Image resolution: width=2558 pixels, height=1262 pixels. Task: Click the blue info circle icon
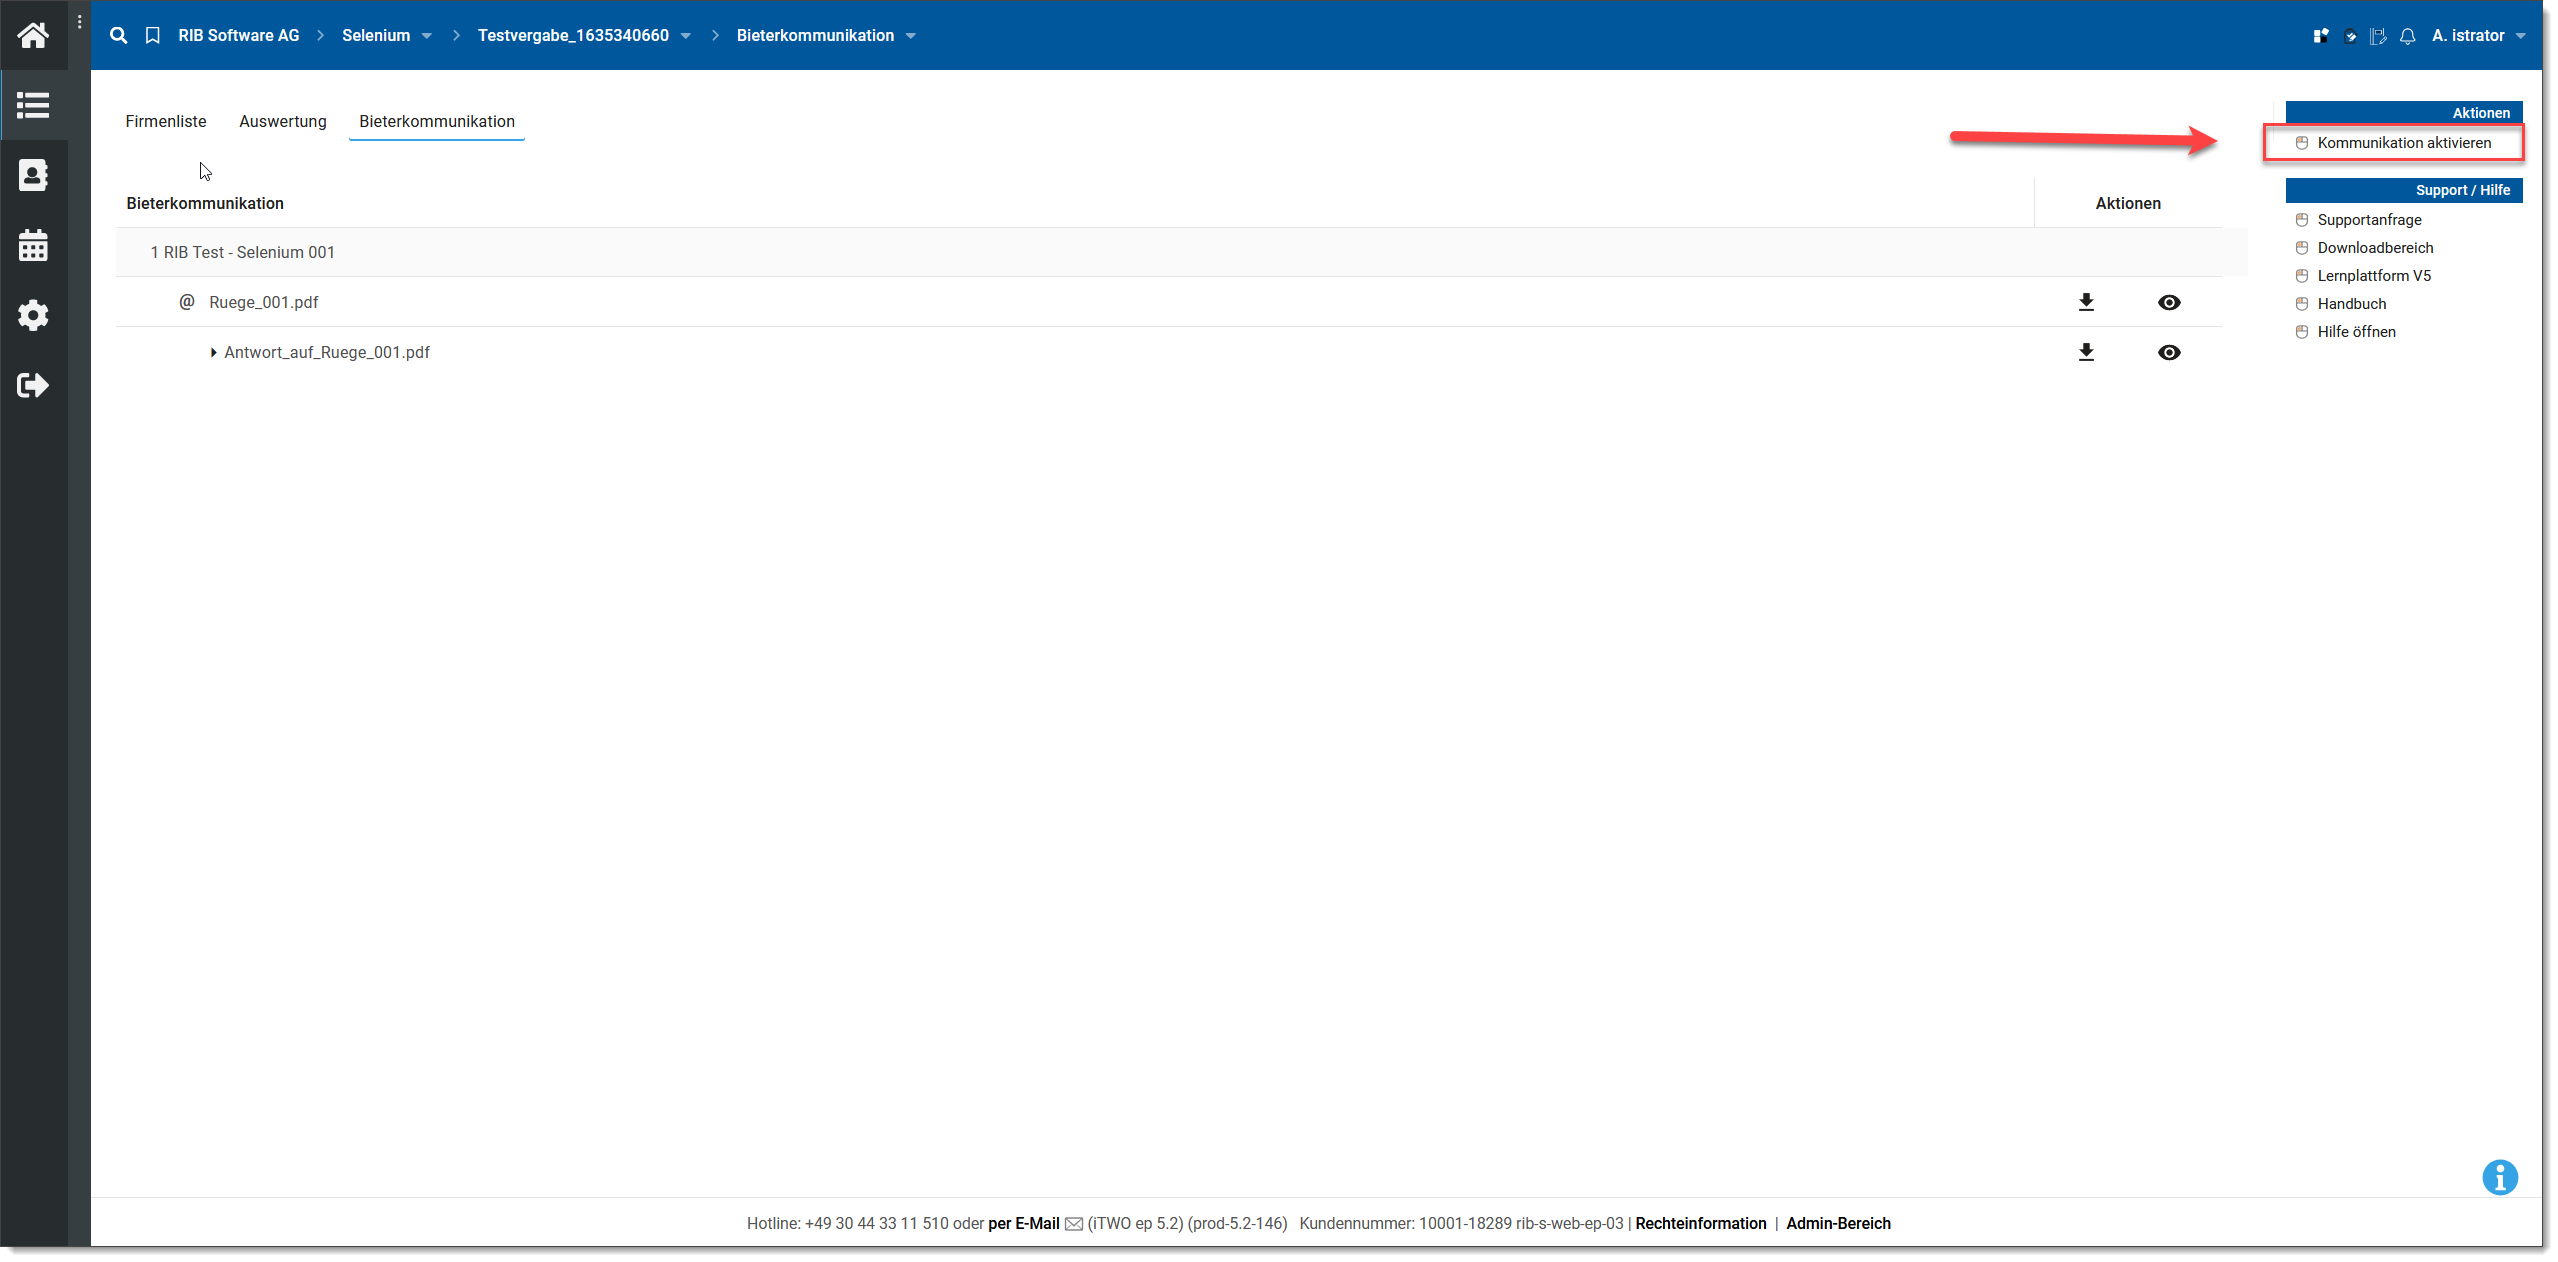(x=2498, y=1177)
